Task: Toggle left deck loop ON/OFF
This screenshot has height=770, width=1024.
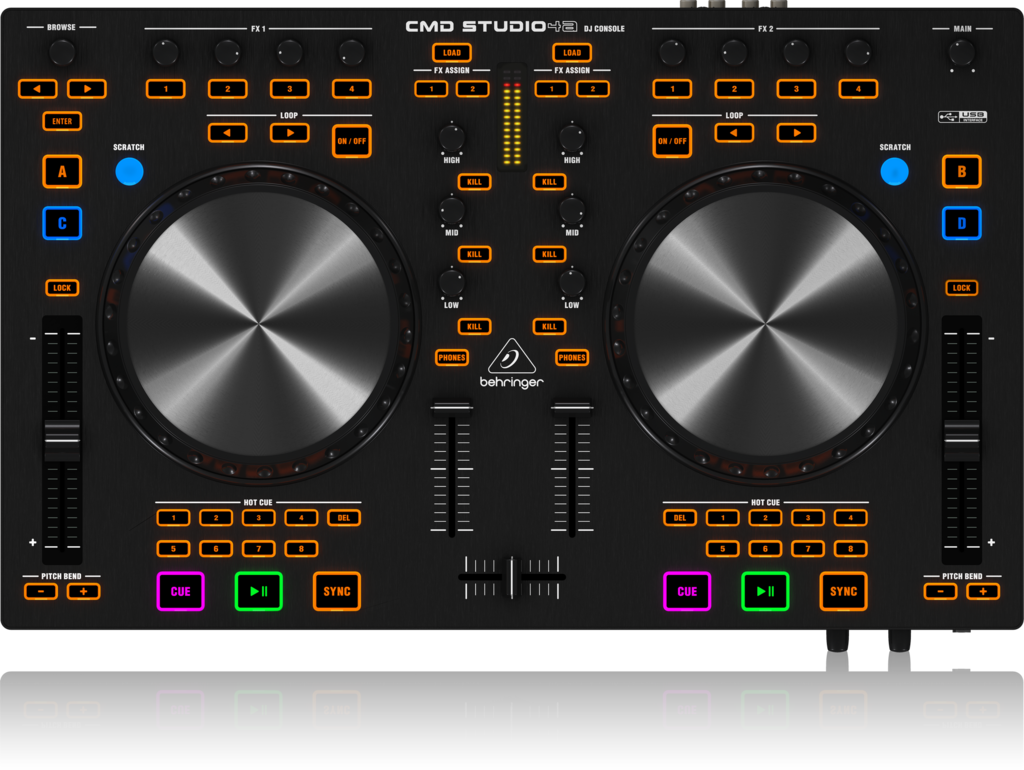Action: 351,141
